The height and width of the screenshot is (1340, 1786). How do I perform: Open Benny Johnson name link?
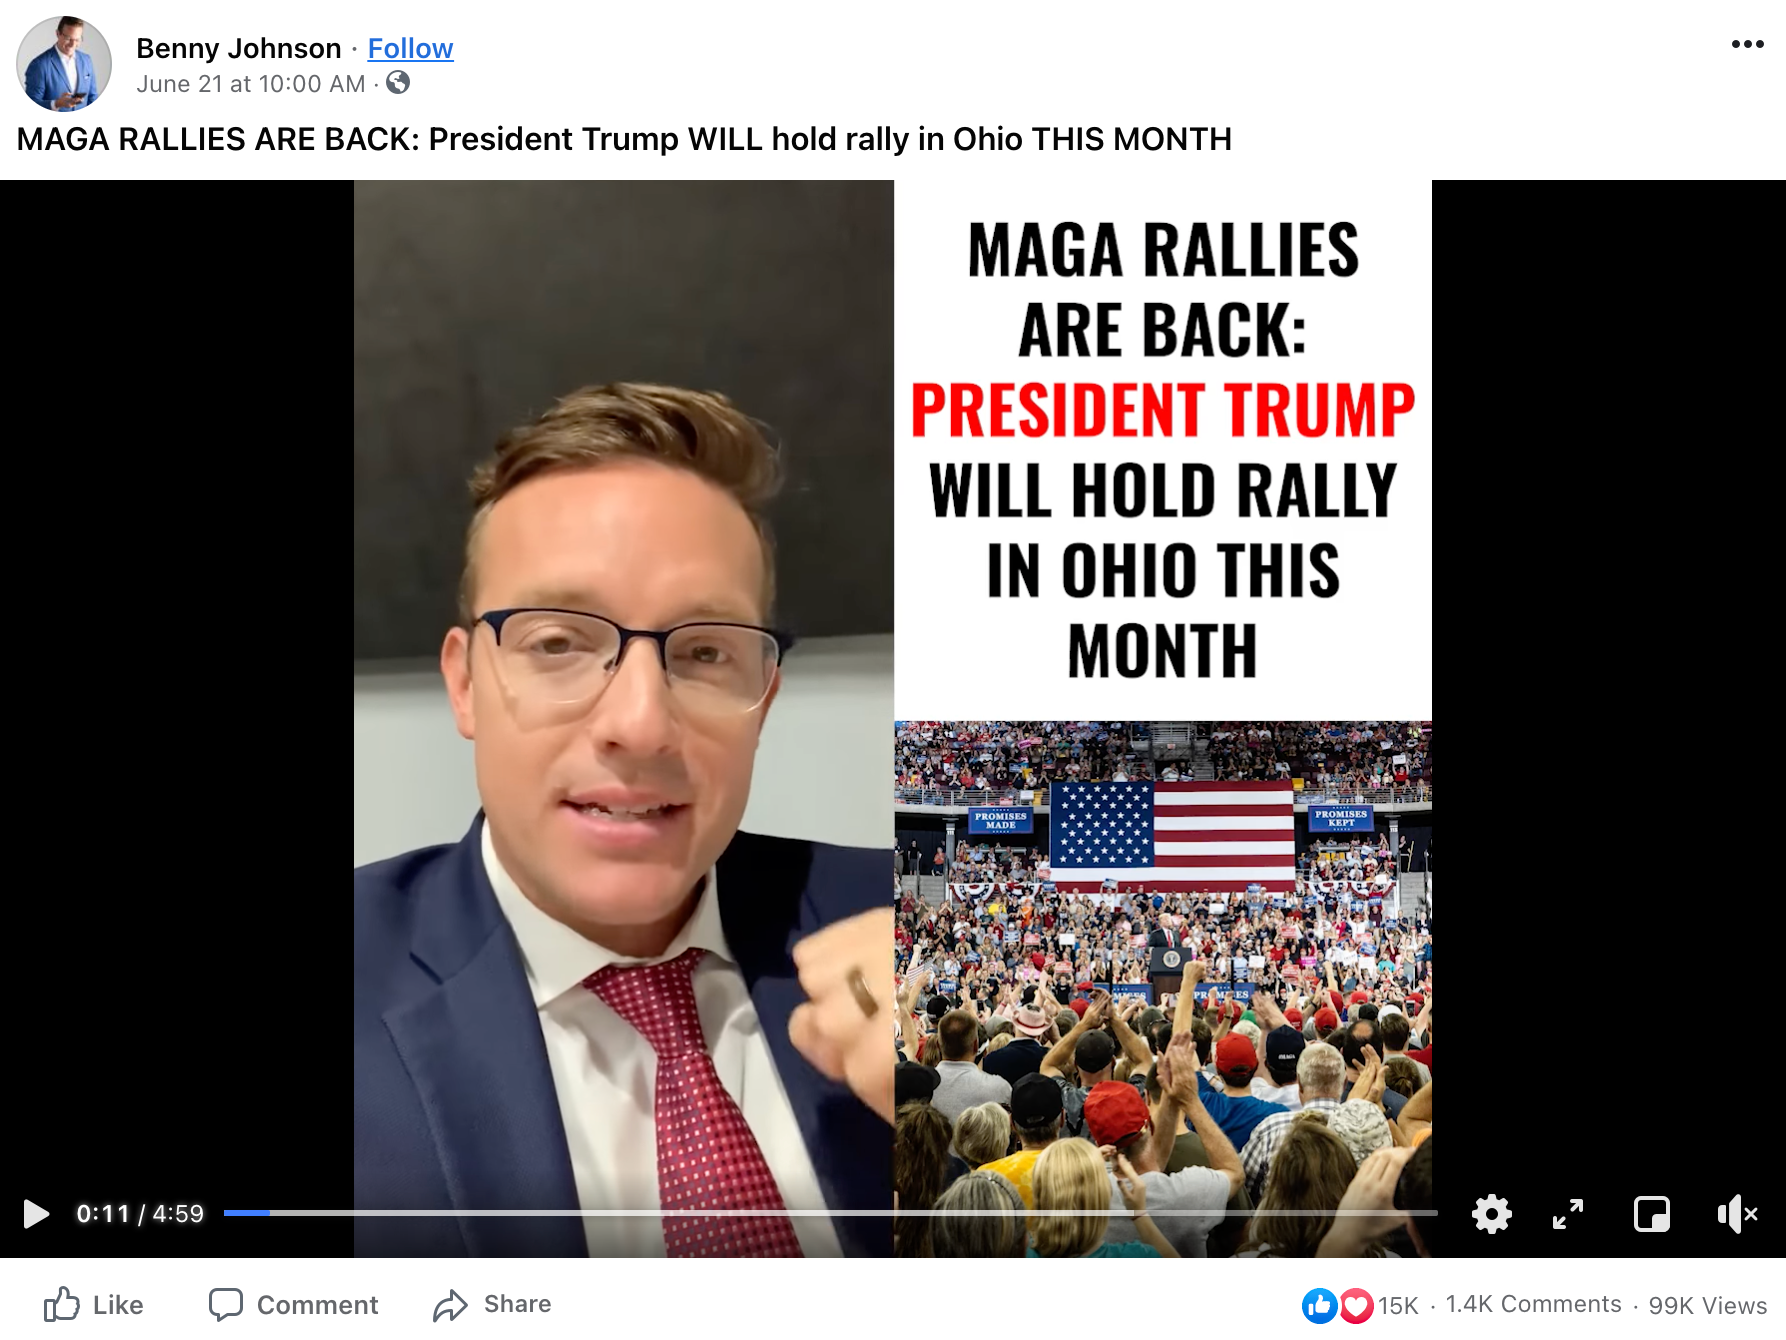point(239,48)
